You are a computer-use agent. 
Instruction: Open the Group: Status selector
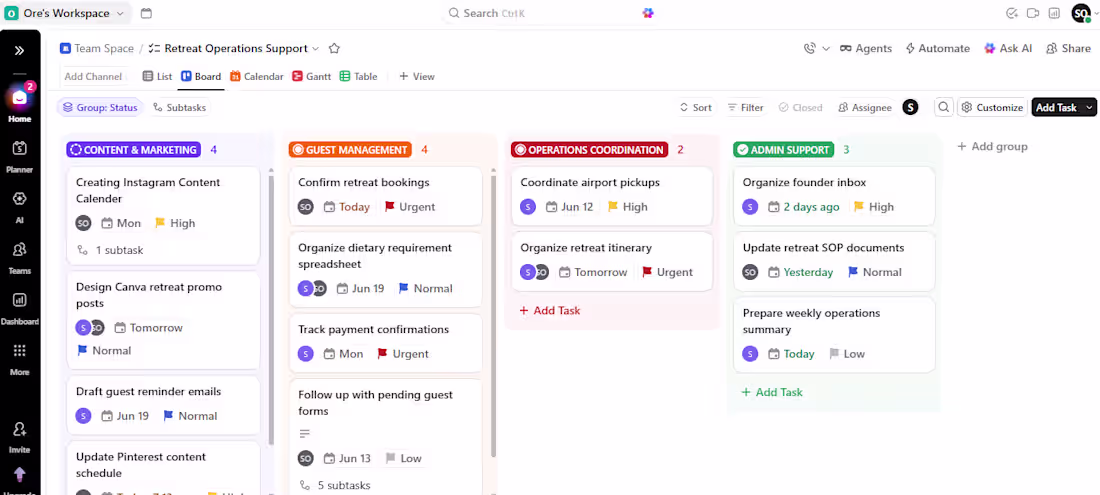point(100,107)
